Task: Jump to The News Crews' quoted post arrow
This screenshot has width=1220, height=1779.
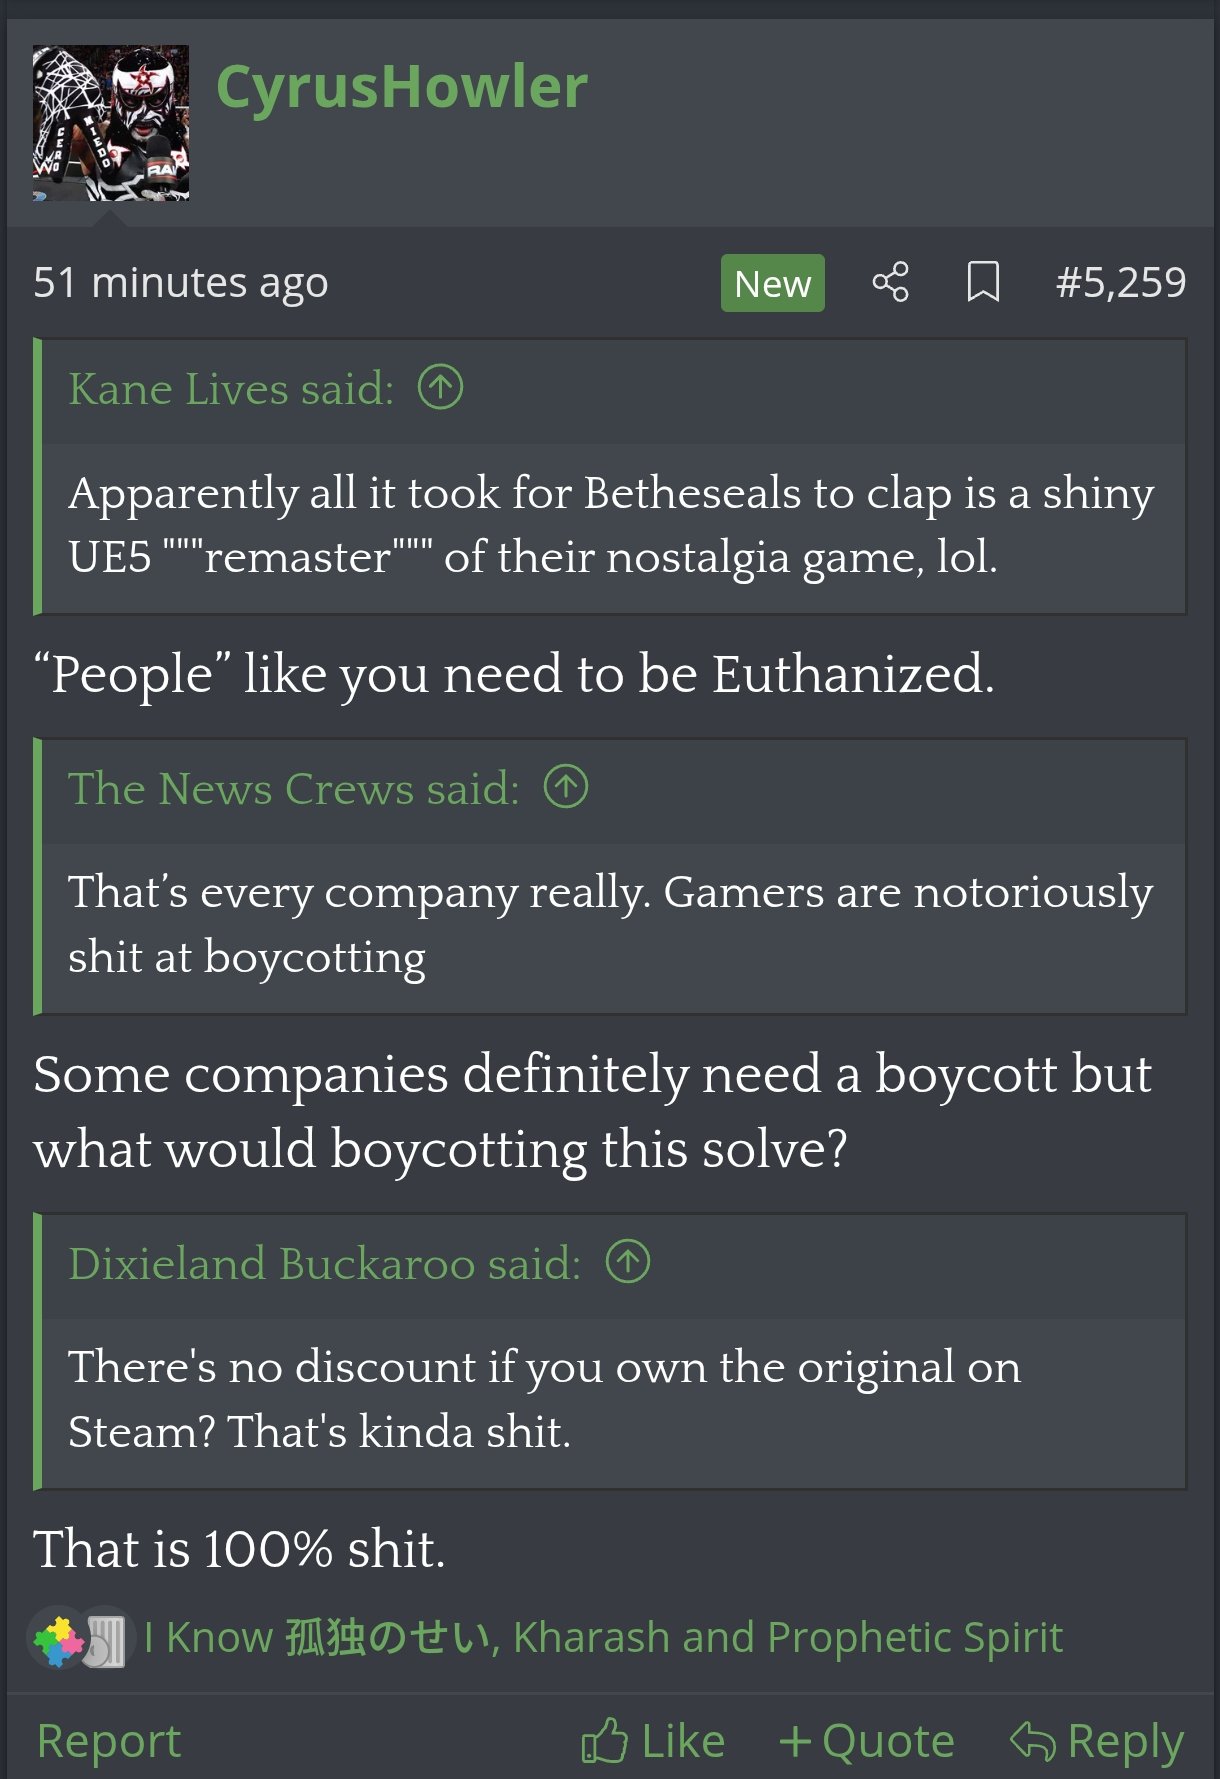Action: pyautogui.click(x=566, y=787)
